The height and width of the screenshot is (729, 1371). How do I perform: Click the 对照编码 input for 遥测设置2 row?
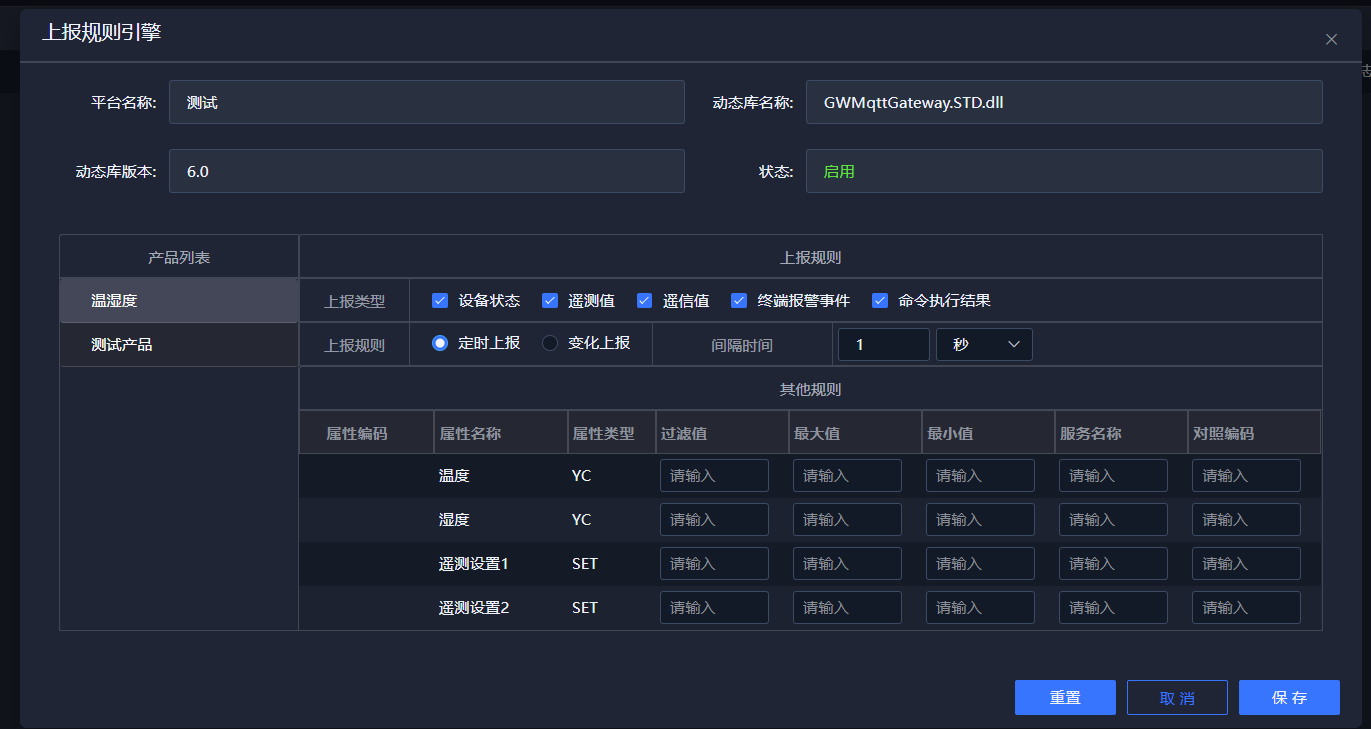1246,608
